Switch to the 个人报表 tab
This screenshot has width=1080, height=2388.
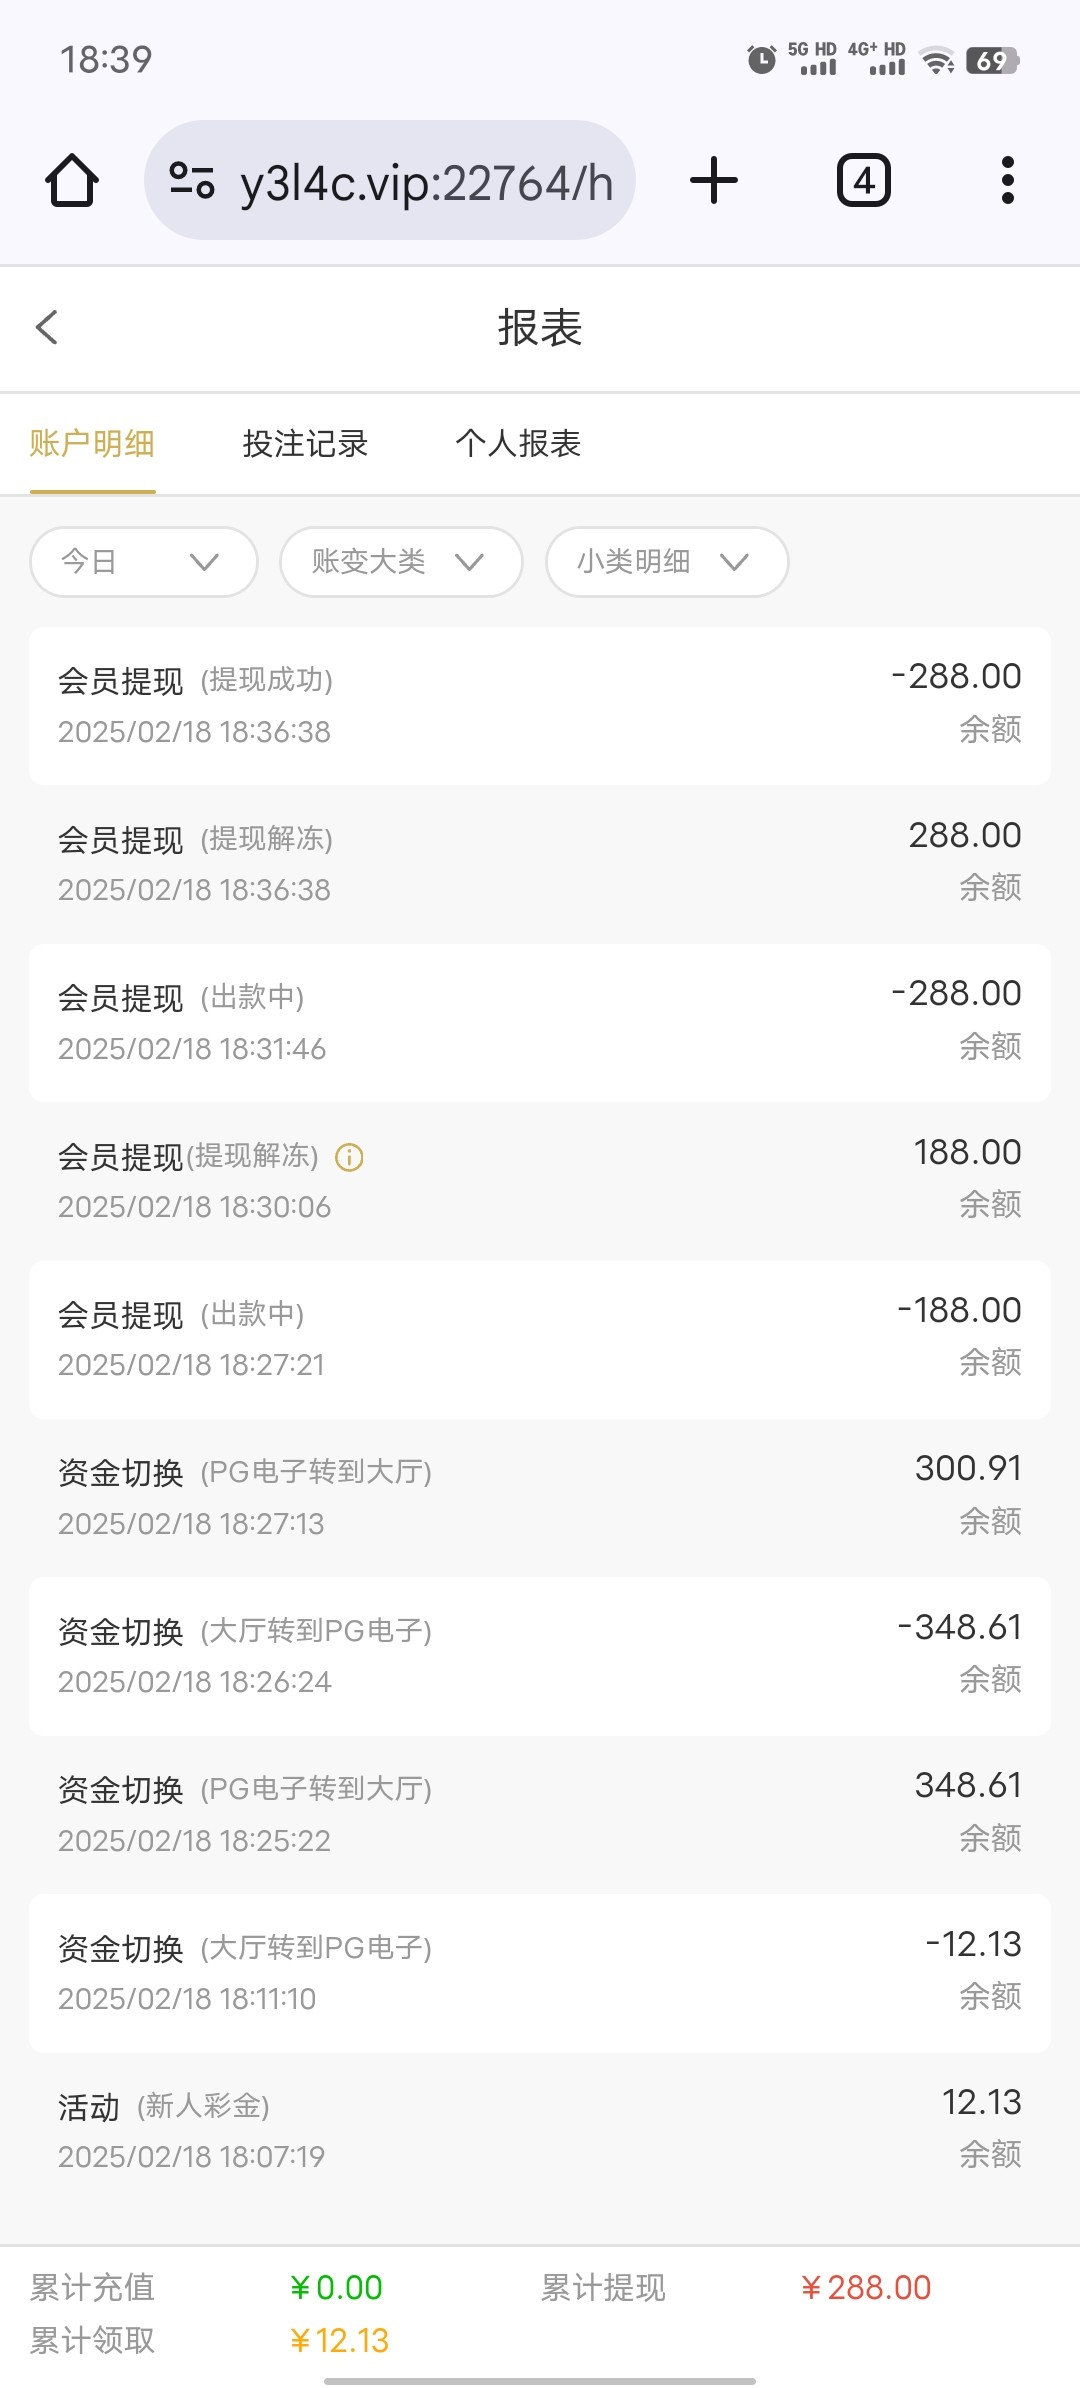pyautogui.click(x=518, y=443)
